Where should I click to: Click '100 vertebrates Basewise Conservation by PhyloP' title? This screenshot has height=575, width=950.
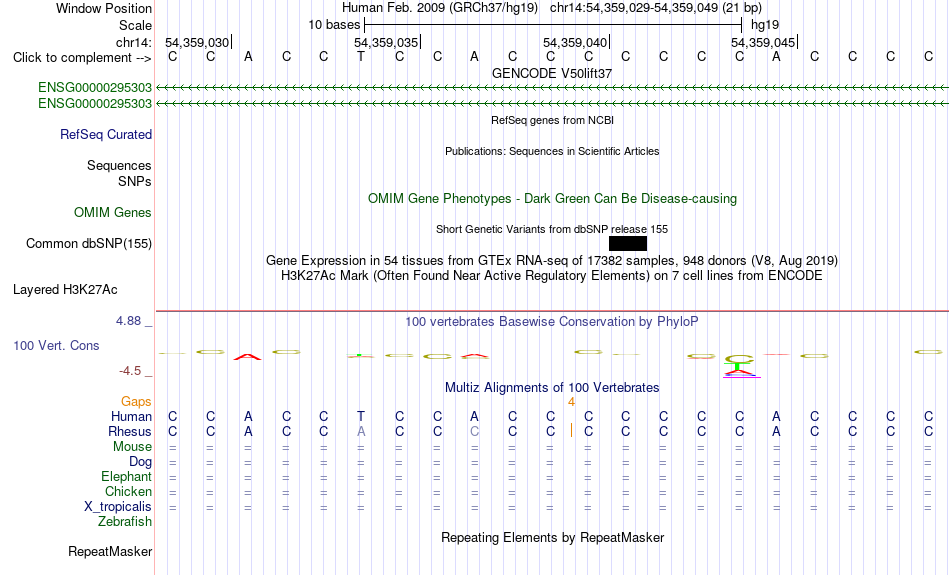coord(552,322)
